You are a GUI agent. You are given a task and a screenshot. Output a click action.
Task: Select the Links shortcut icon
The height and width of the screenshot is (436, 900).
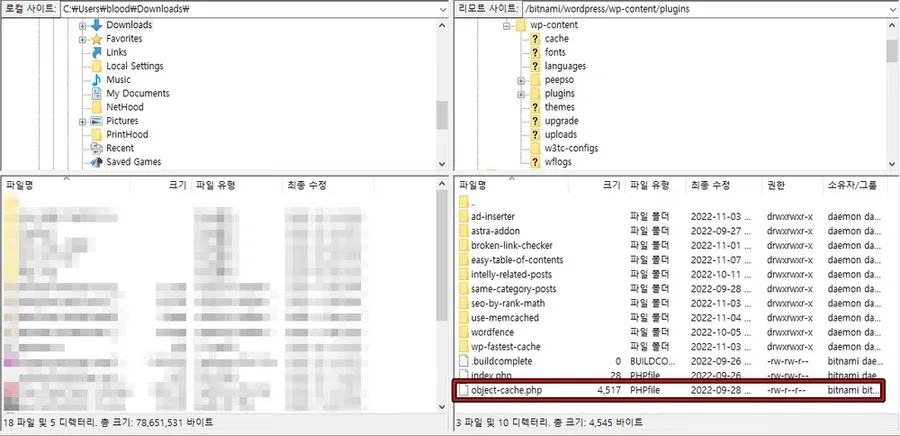[96, 52]
